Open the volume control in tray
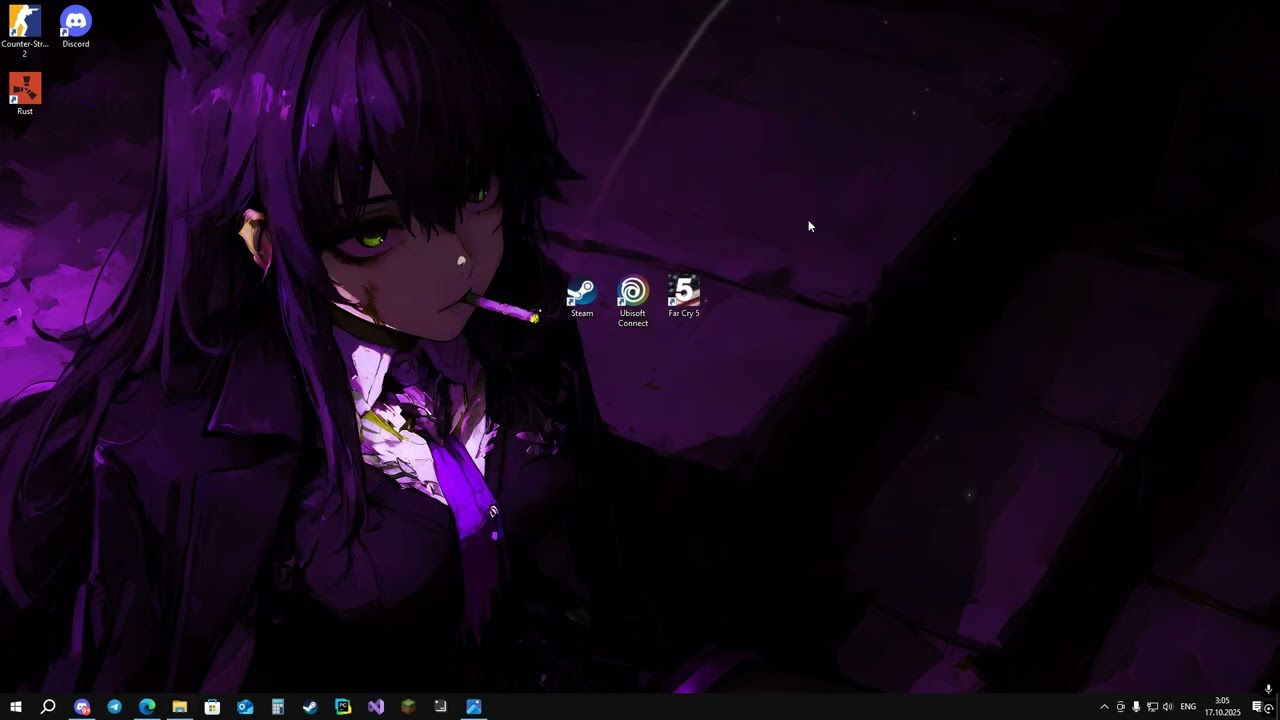Screen dimensions: 1280x720 coord(1167,707)
